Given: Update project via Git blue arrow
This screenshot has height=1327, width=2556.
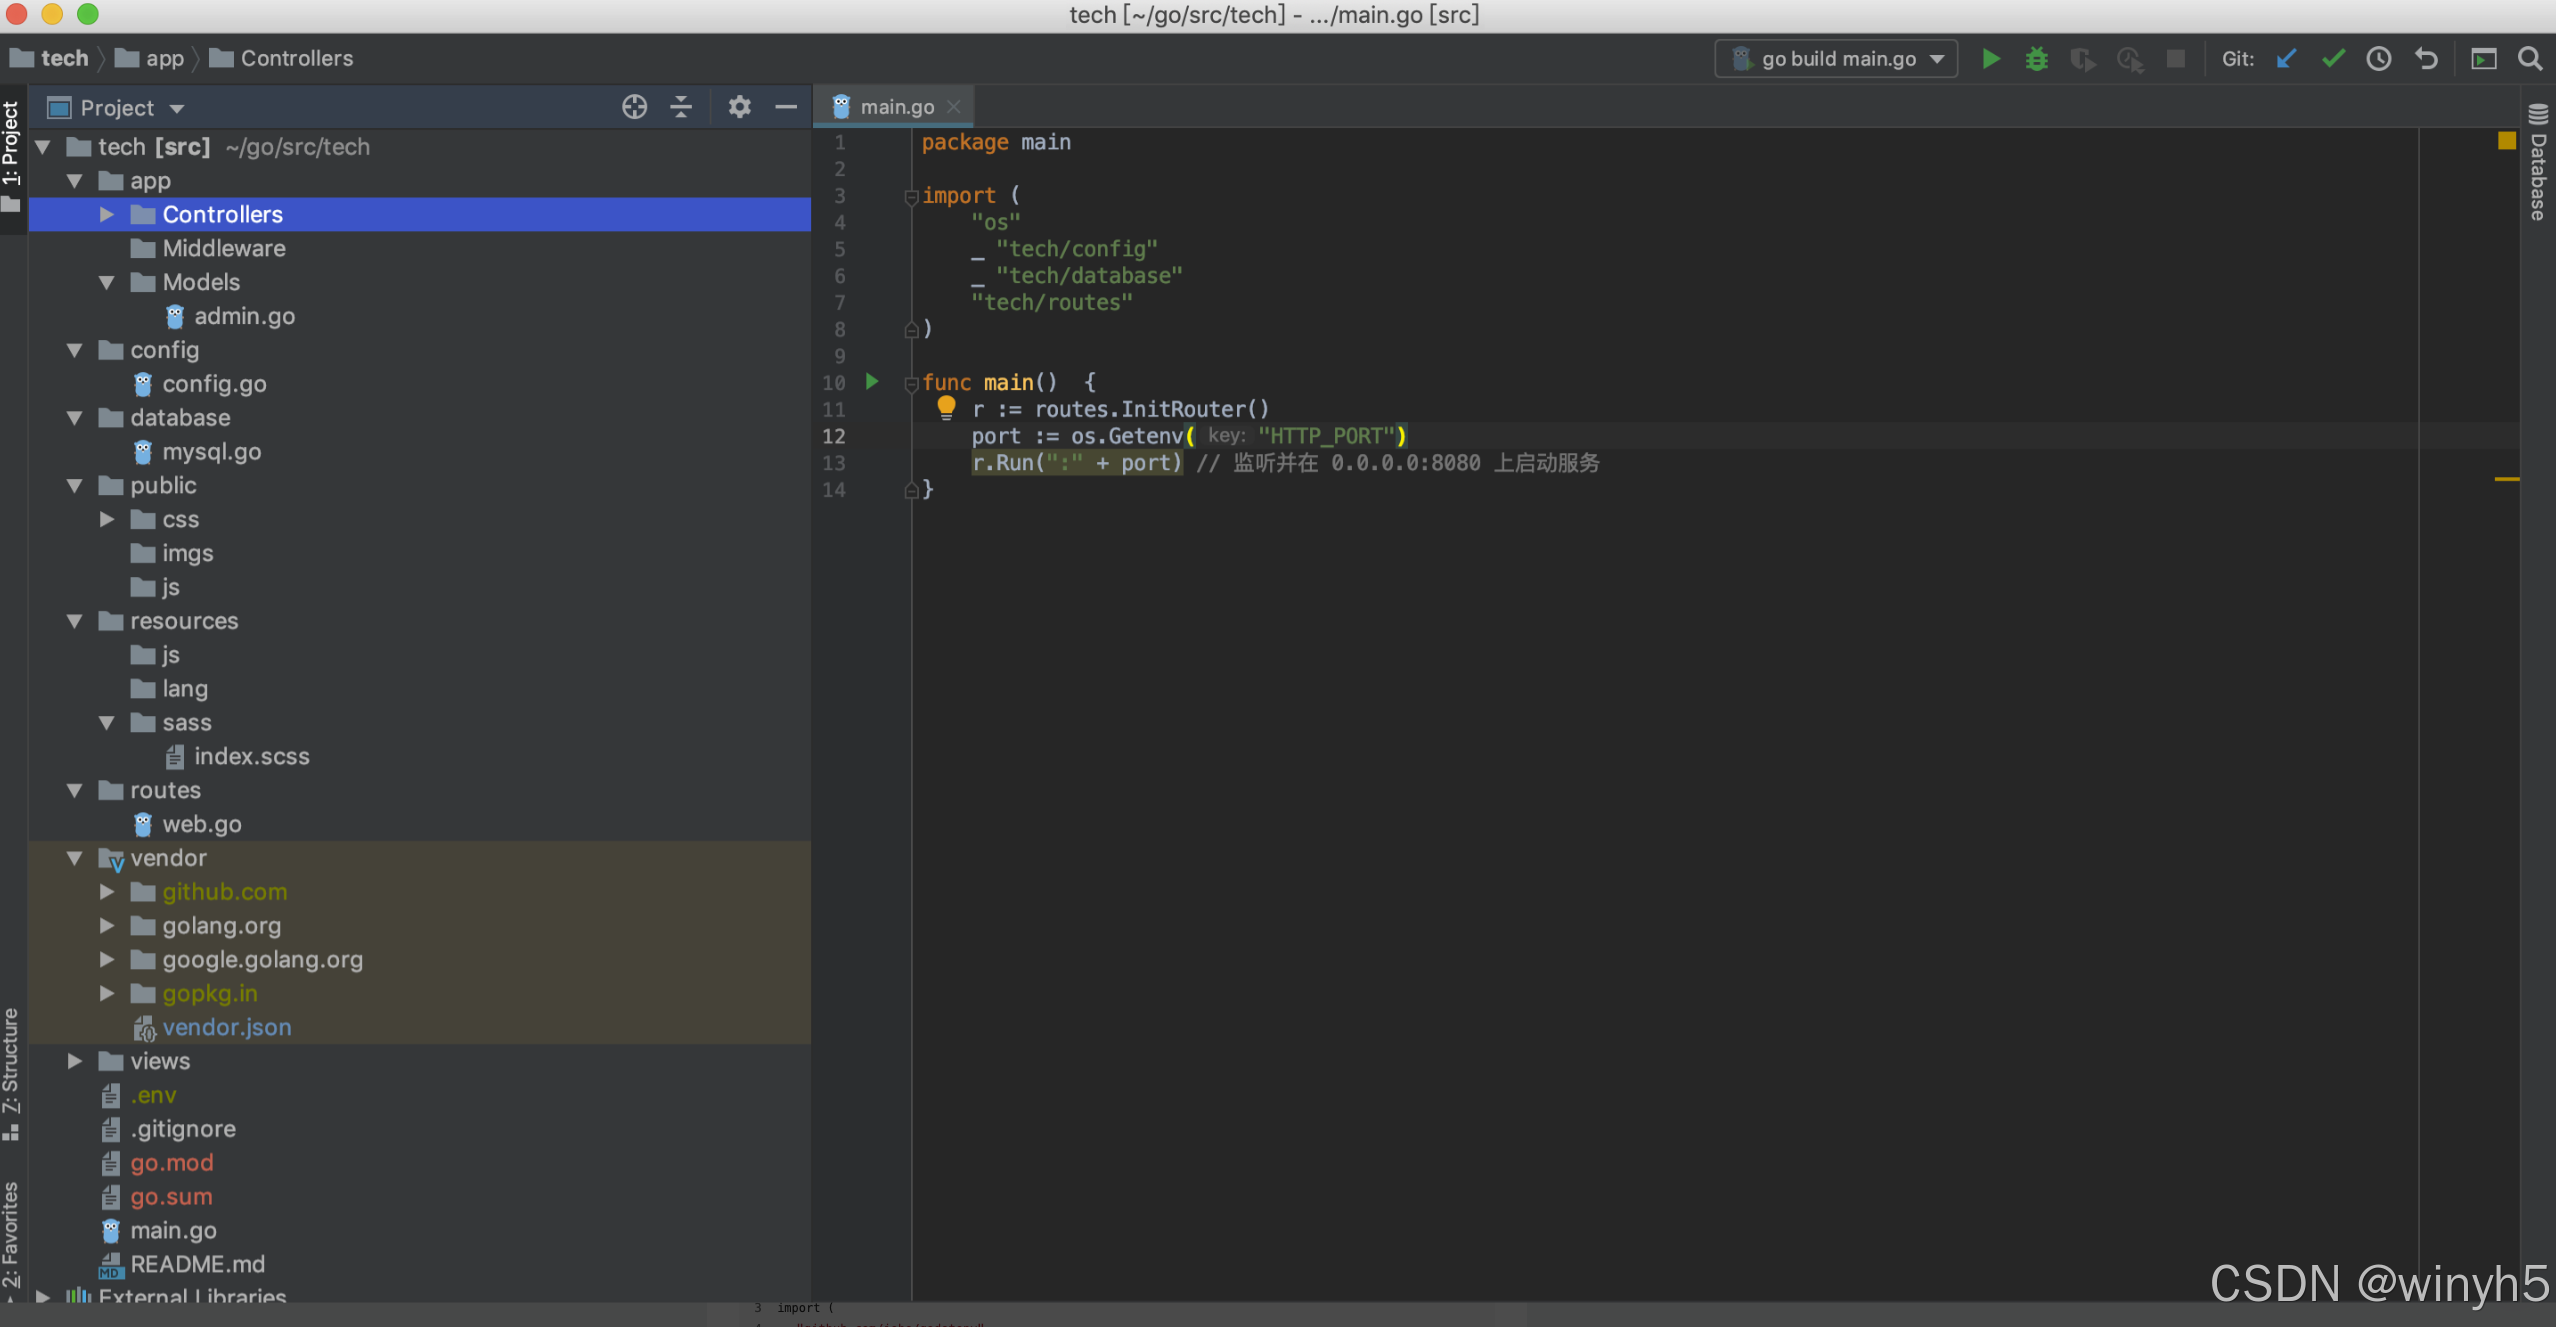Looking at the screenshot, I should pyautogui.click(x=2286, y=59).
